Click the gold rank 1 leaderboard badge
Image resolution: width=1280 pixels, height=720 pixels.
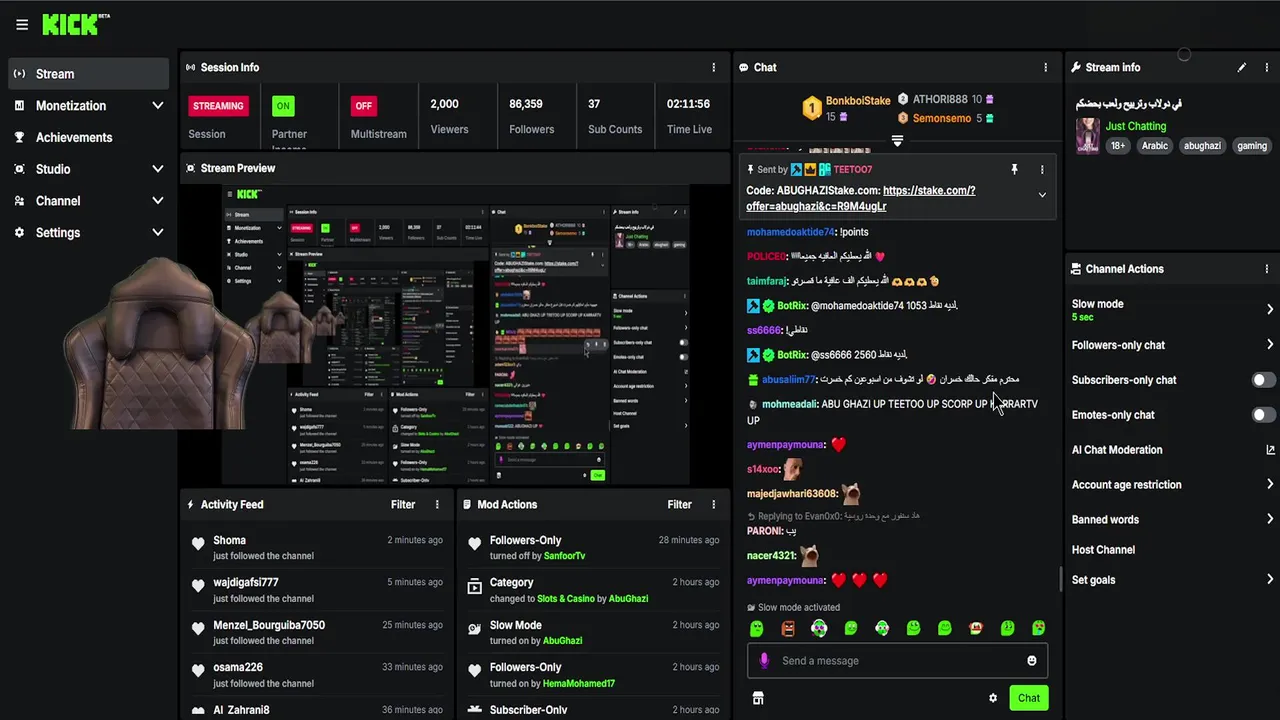click(x=812, y=107)
